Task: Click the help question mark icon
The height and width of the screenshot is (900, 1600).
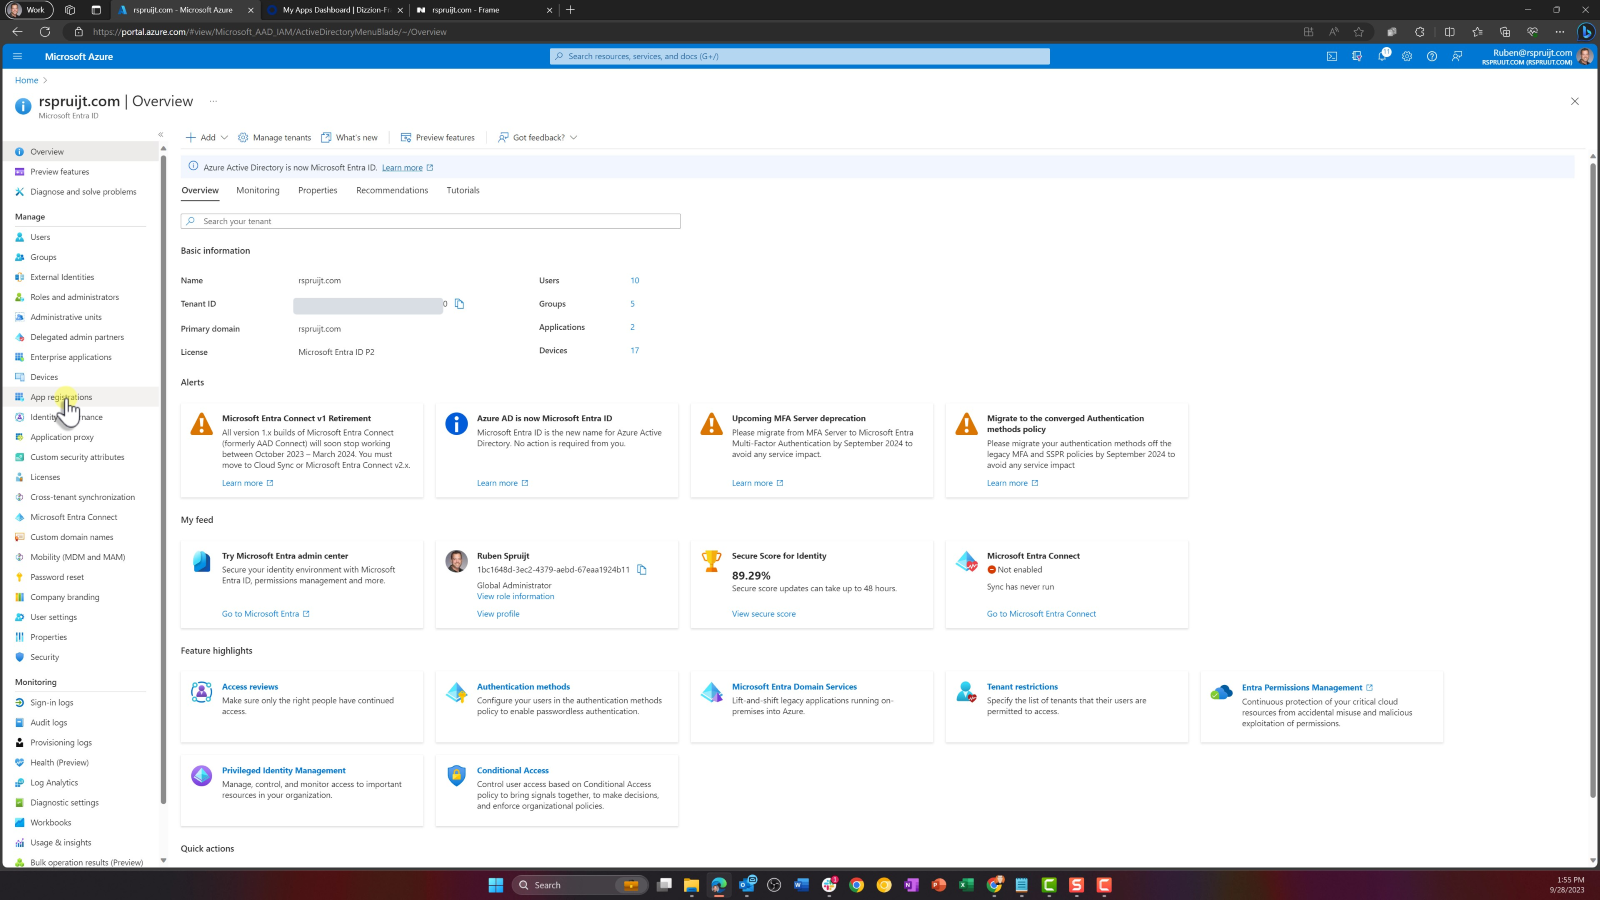Action: click(1432, 57)
